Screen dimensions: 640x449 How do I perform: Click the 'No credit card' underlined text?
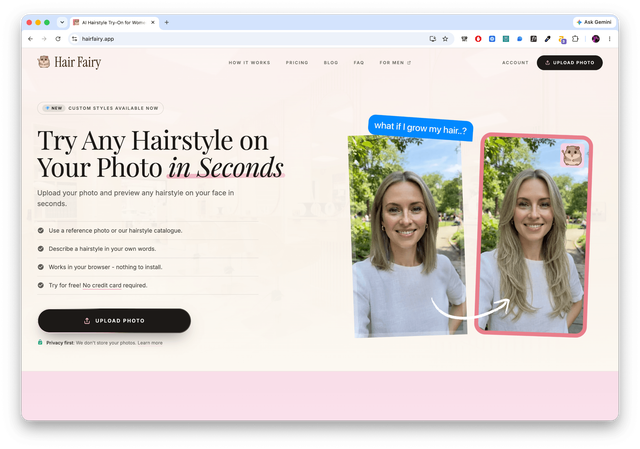click(x=102, y=285)
